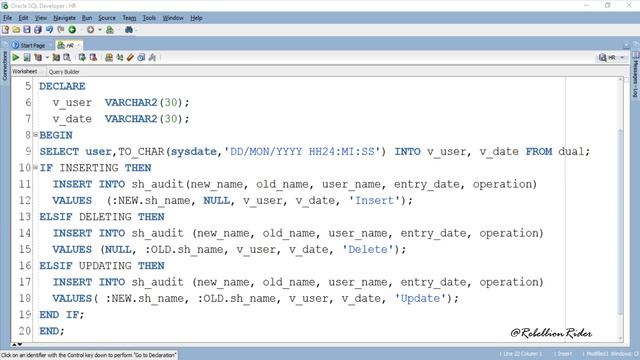Click the binoculars Find DB Object icon
640x360 pixels.
point(129,30)
